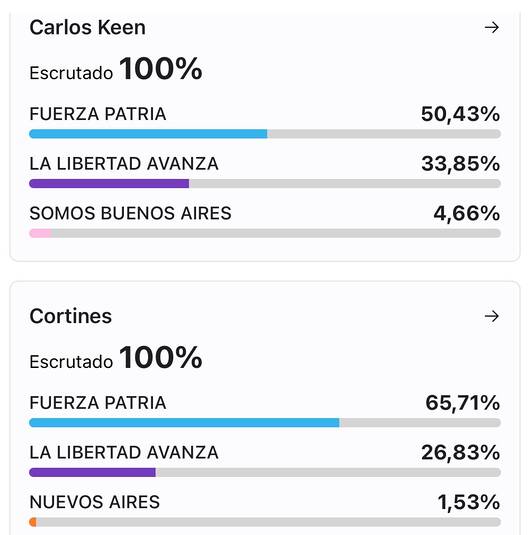Viewport: 530px width, 535px height.
Task: Click Cortines Escrutado 100% text
Action: (x=116, y=358)
